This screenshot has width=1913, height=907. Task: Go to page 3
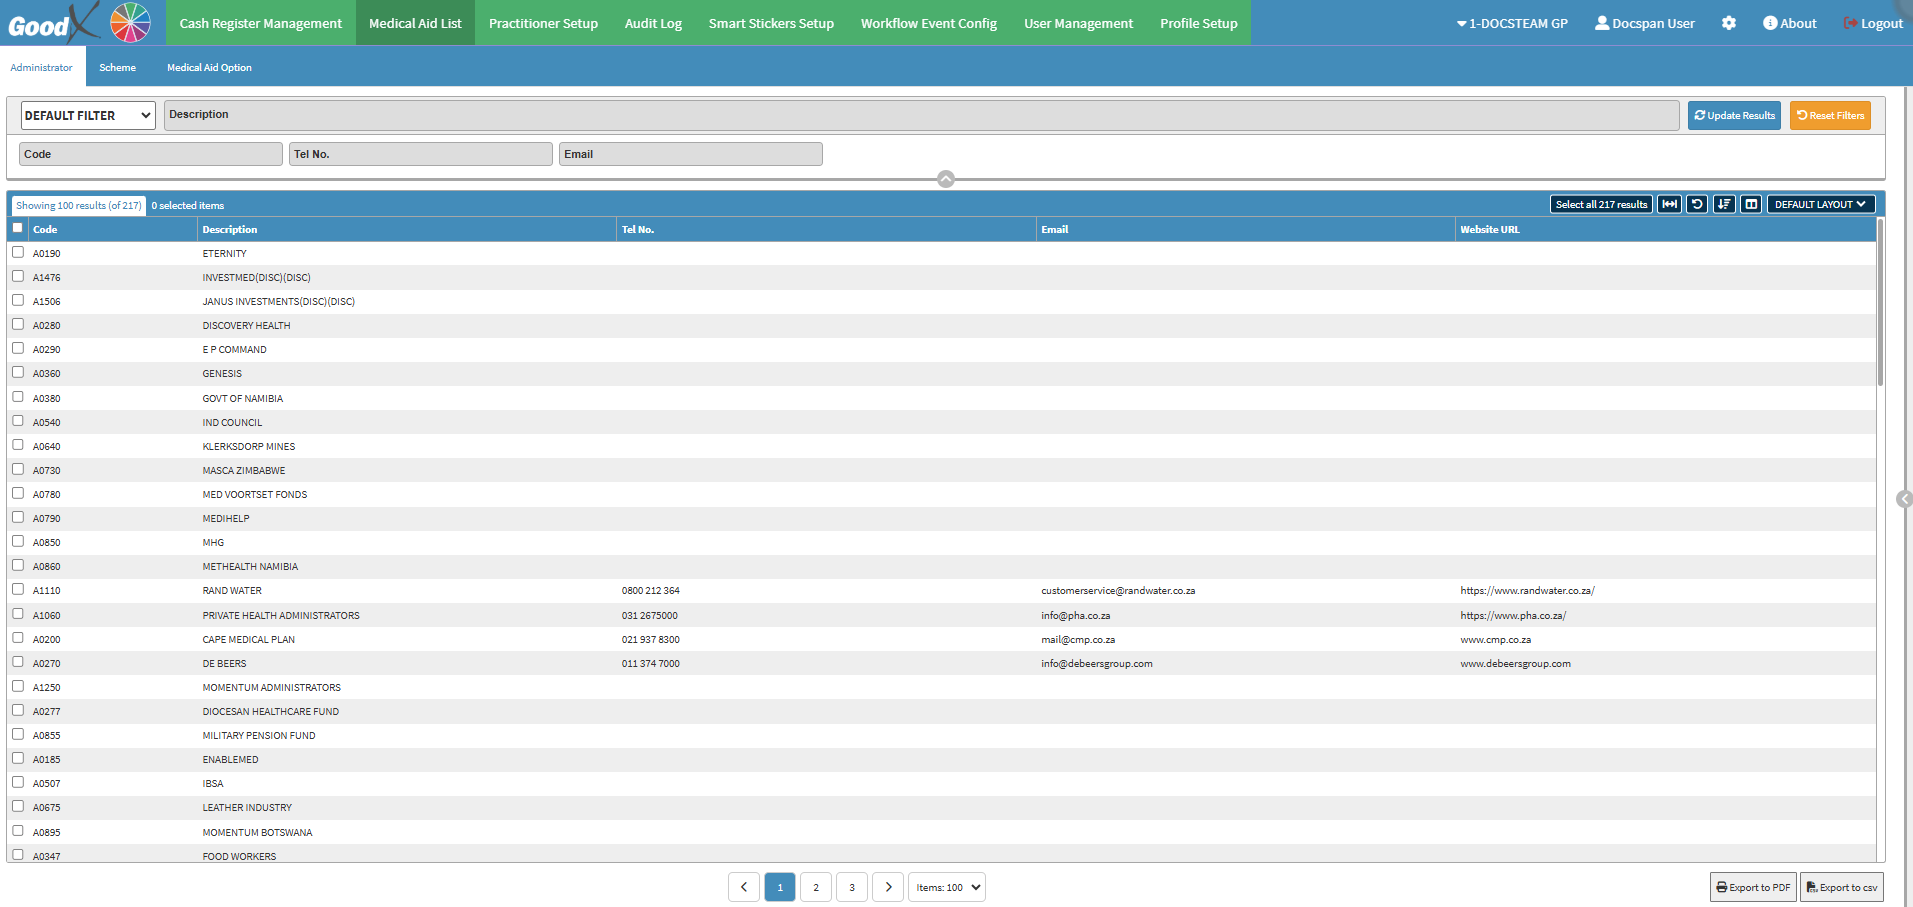pyautogui.click(x=852, y=887)
